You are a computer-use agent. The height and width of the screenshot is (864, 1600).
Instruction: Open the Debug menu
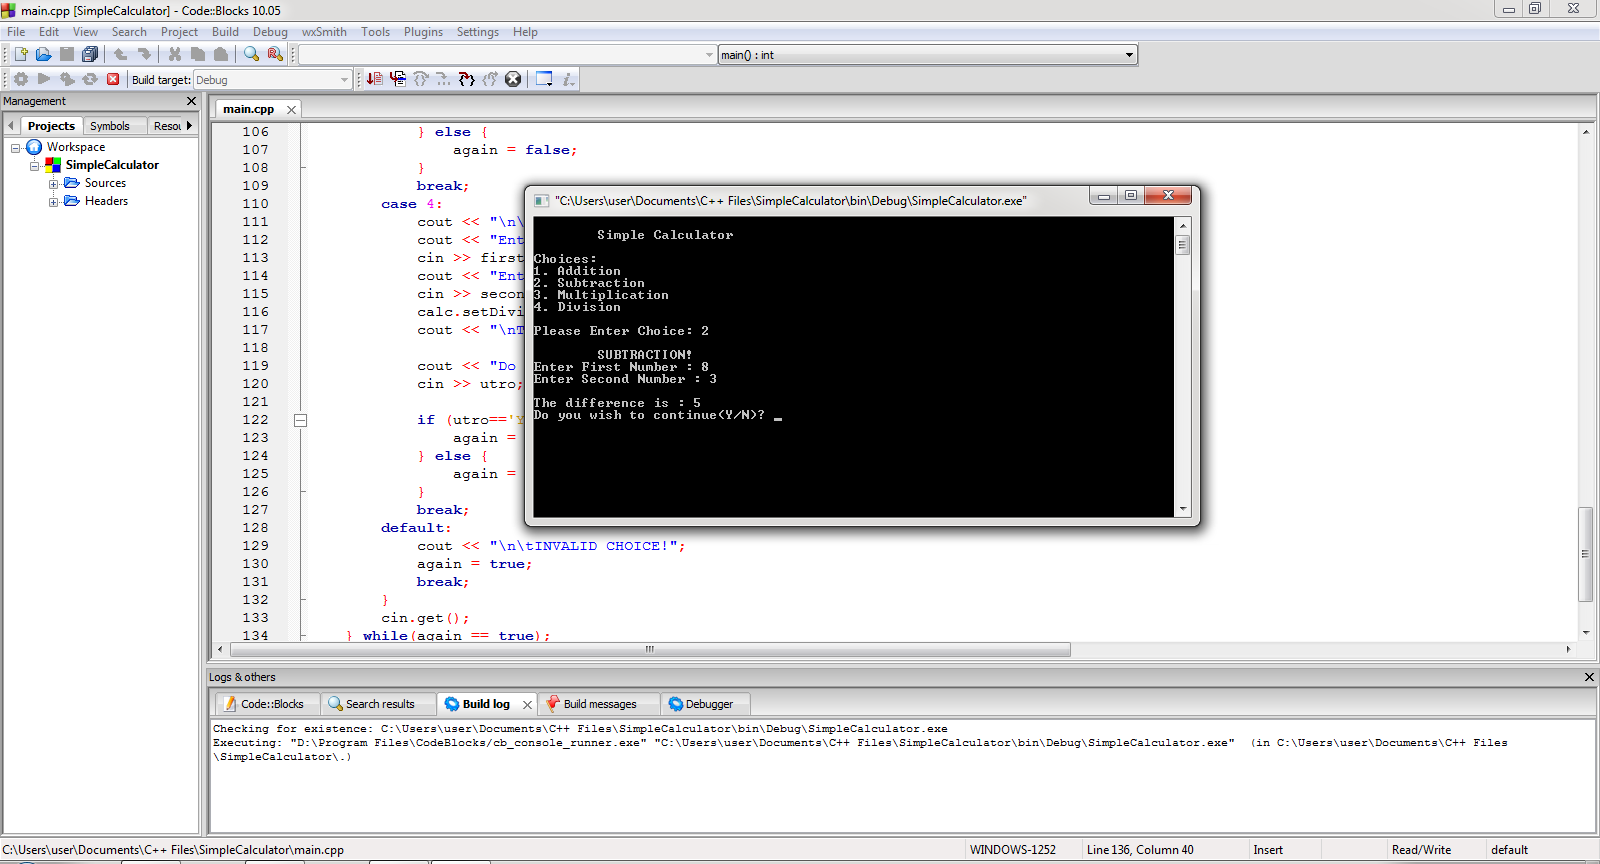point(270,32)
